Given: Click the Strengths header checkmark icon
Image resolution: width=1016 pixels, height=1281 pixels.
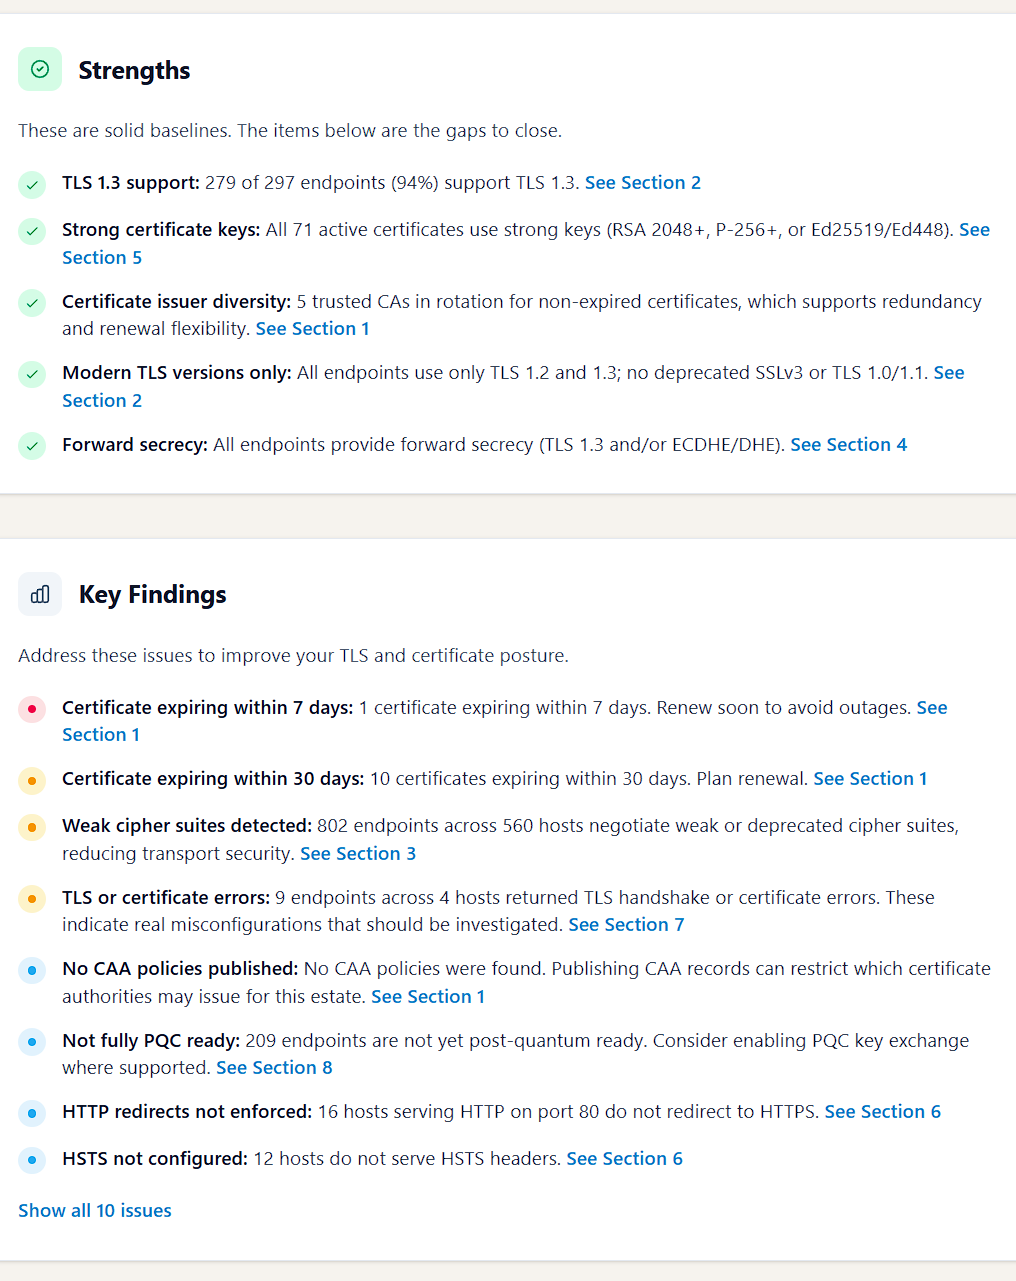Looking at the screenshot, I should coord(40,69).
